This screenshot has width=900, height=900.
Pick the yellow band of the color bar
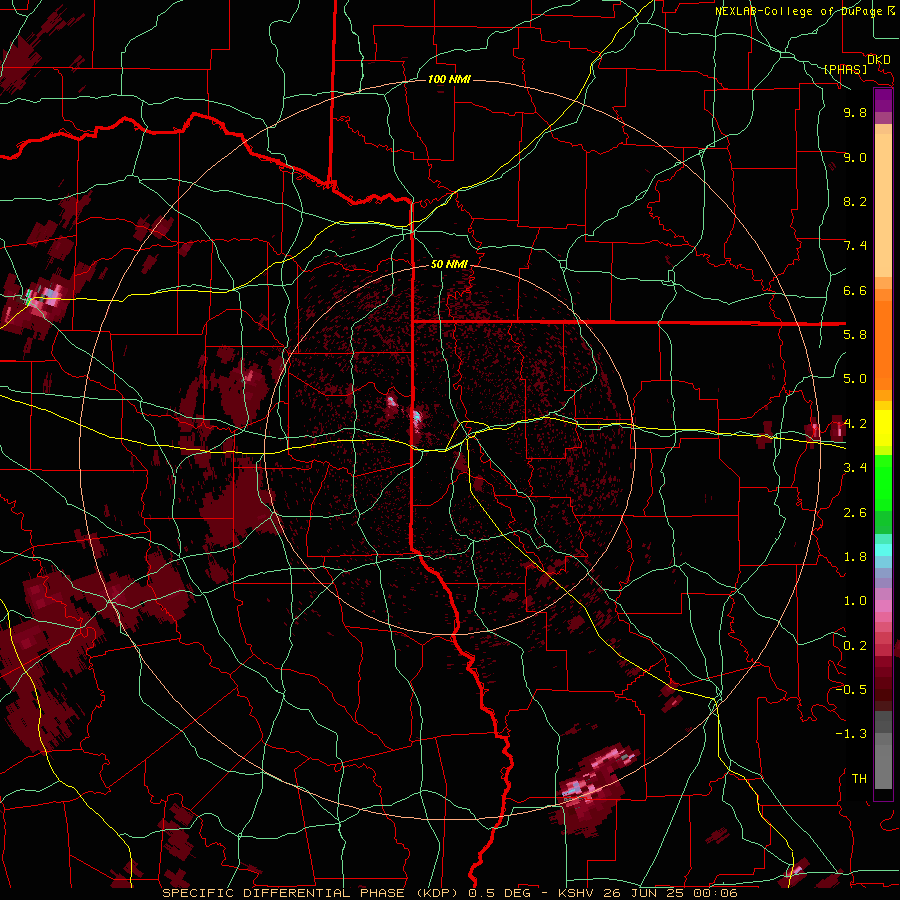point(883,428)
